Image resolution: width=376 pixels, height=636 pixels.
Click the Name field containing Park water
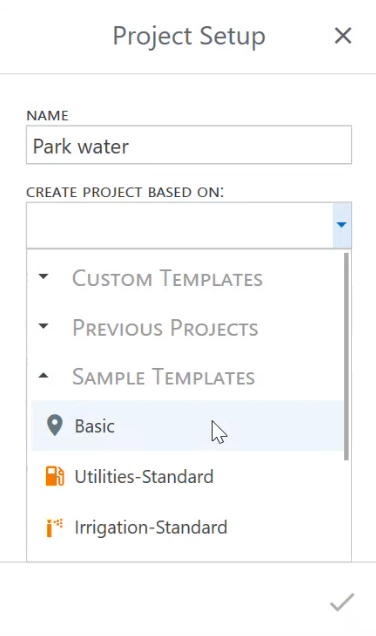coord(189,145)
